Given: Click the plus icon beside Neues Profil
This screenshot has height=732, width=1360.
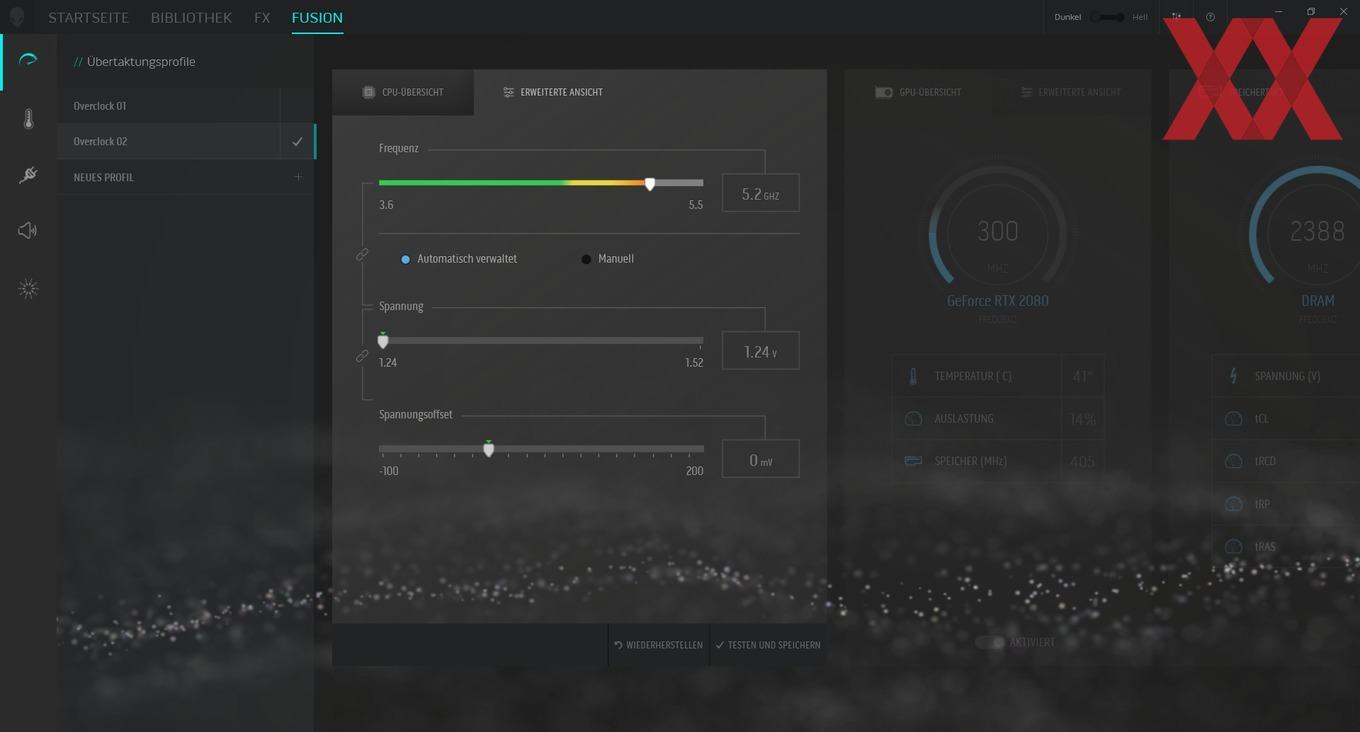Looking at the screenshot, I should (297, 177).
